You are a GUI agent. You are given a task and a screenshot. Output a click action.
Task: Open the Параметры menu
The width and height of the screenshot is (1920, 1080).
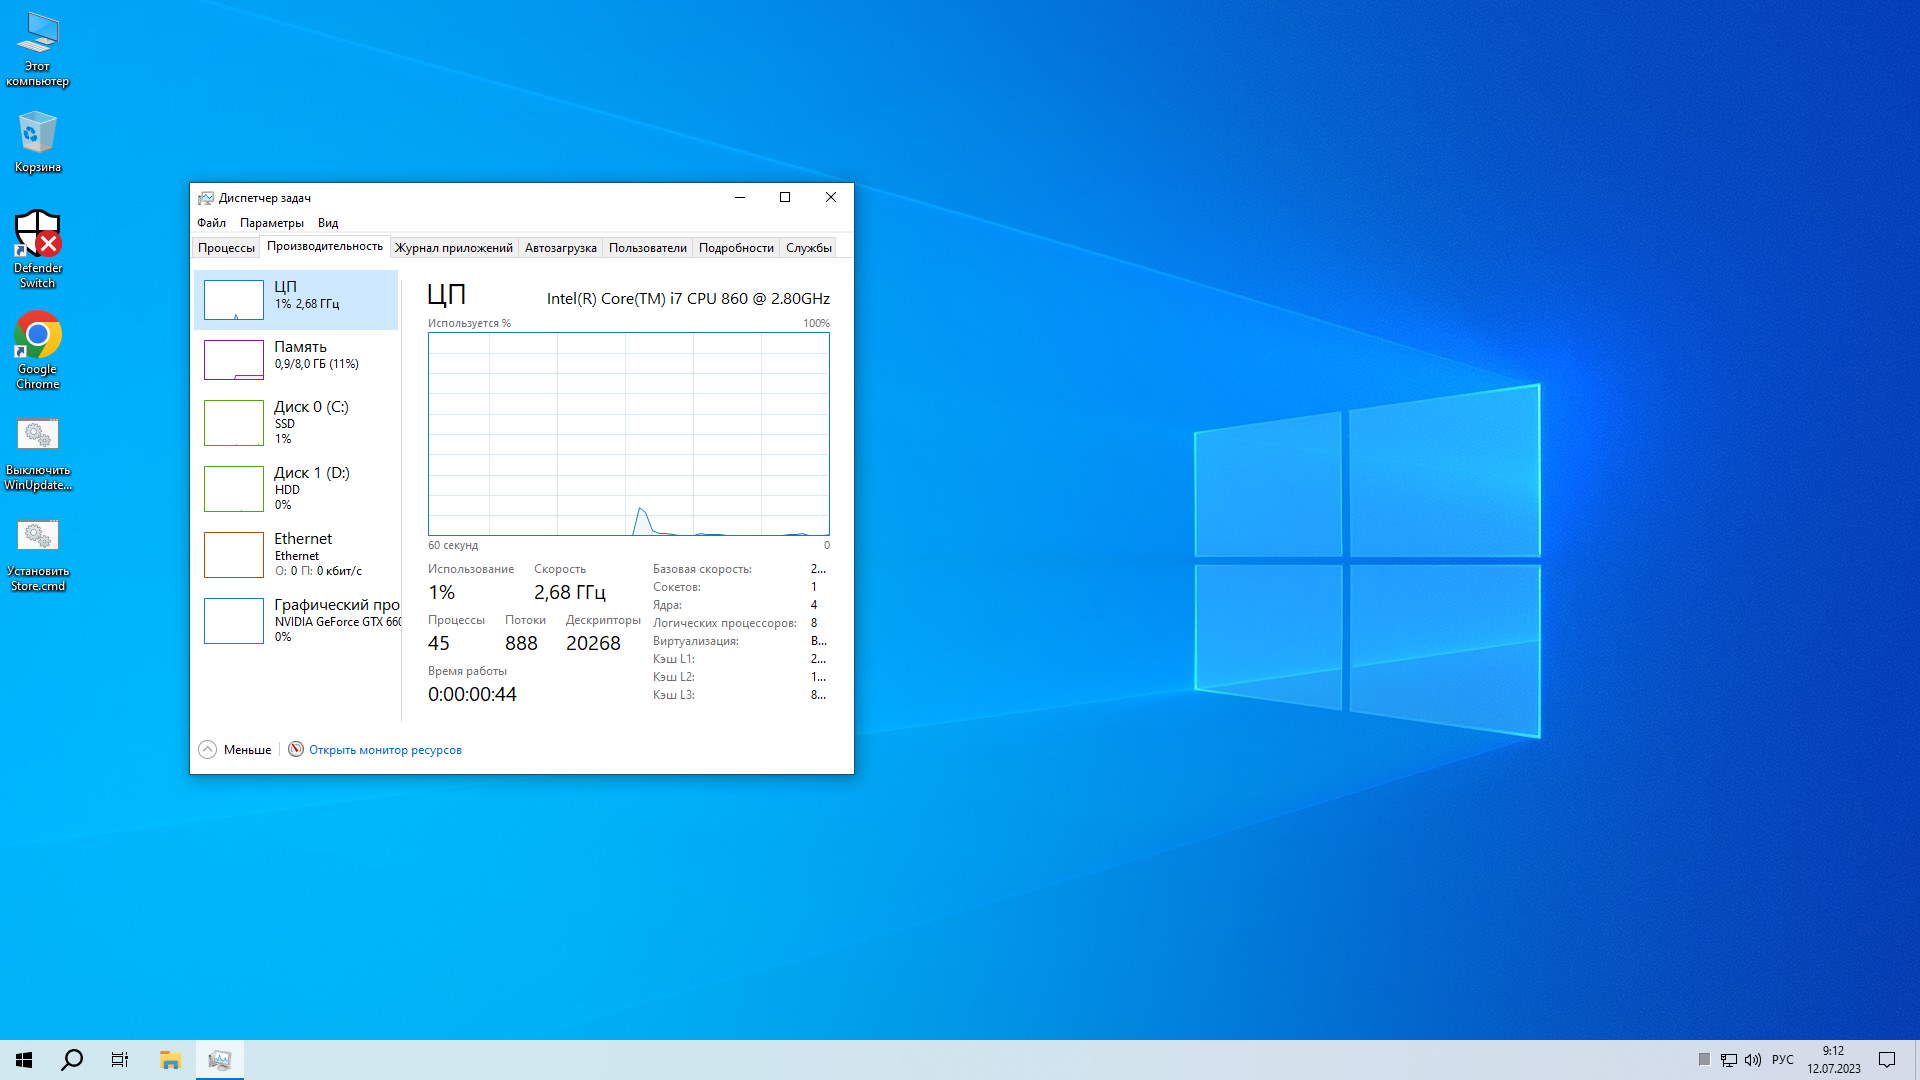[x=271, y=223]
